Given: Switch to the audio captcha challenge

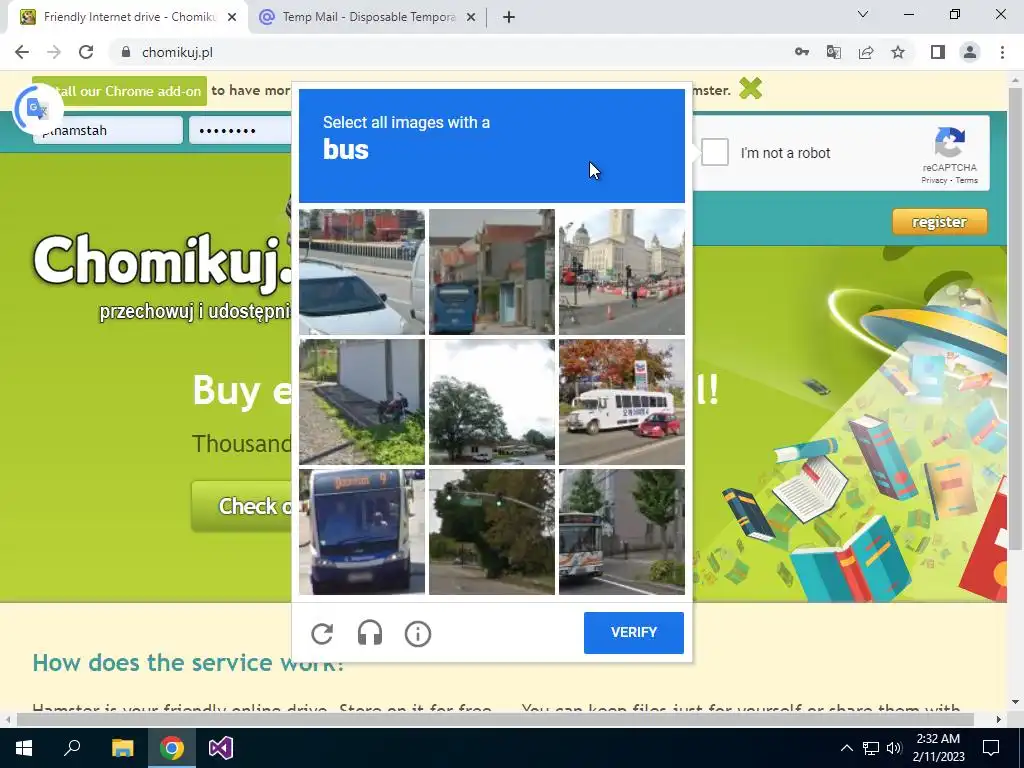Looking at the screenshot, I should pos(370,633).
